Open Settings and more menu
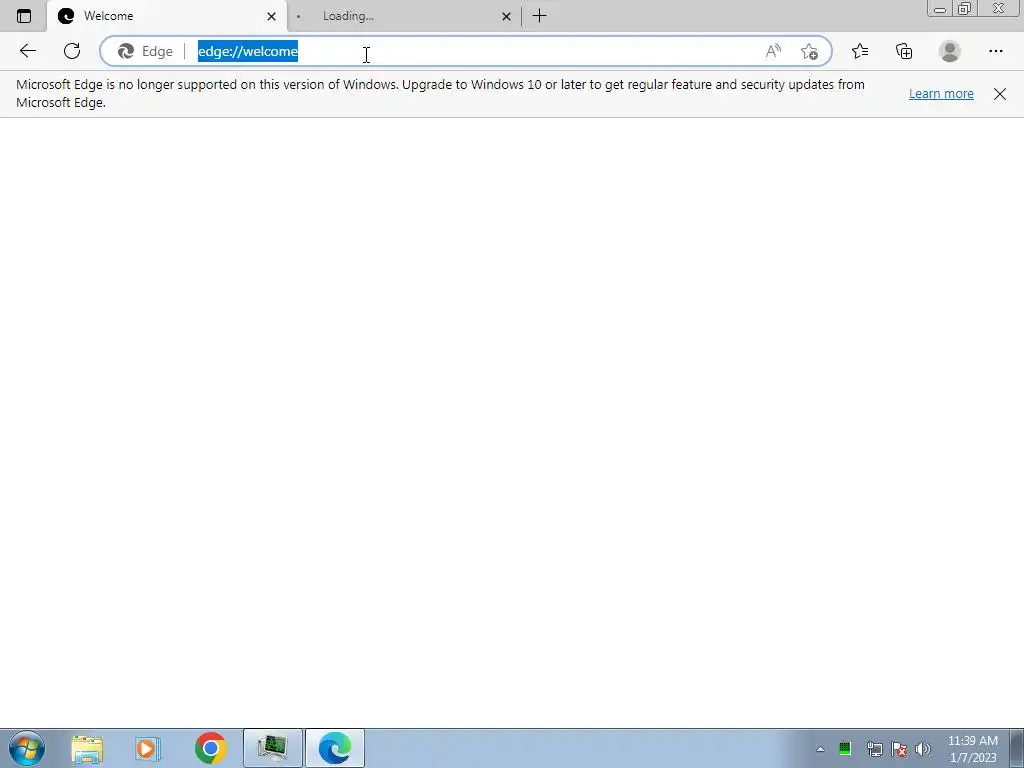 tap(995, 51)
